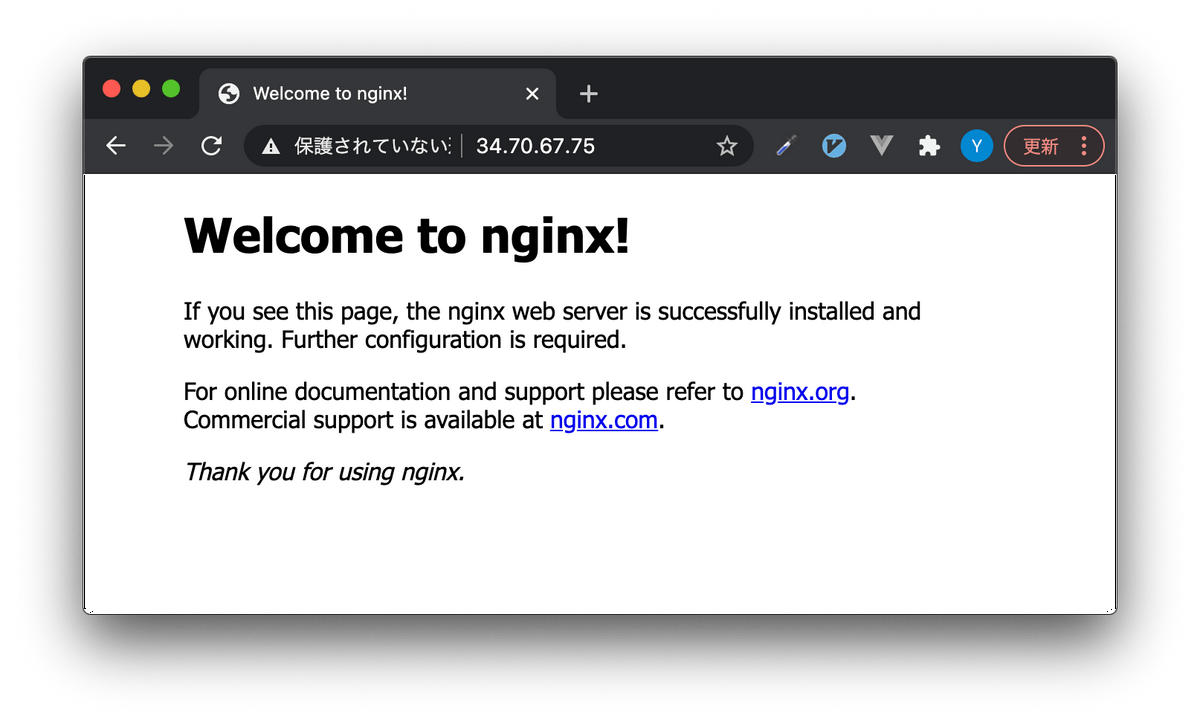Open the three-dot Chrome menu
The image size is (1200, 724).
coord(1084,146)
